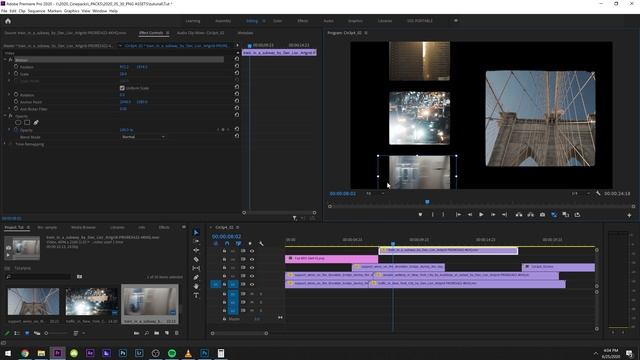Open Timeline display settings wrench

coord(261,244)
